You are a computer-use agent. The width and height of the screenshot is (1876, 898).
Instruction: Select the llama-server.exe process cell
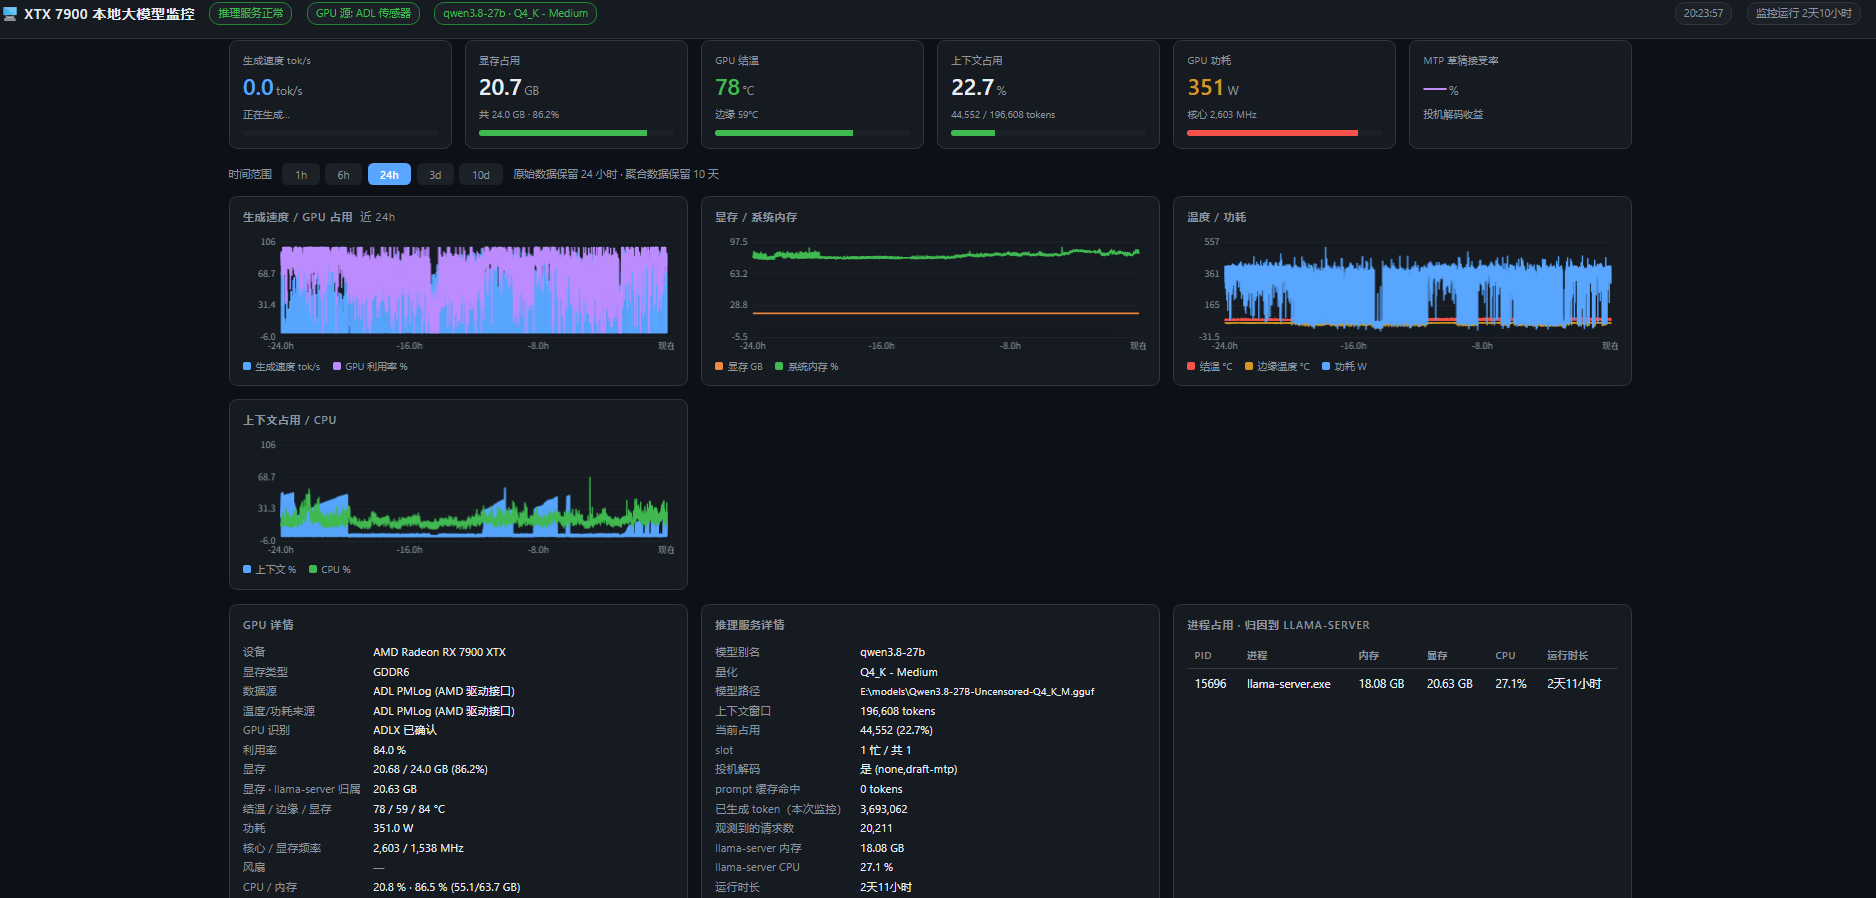click(1288, 684)
